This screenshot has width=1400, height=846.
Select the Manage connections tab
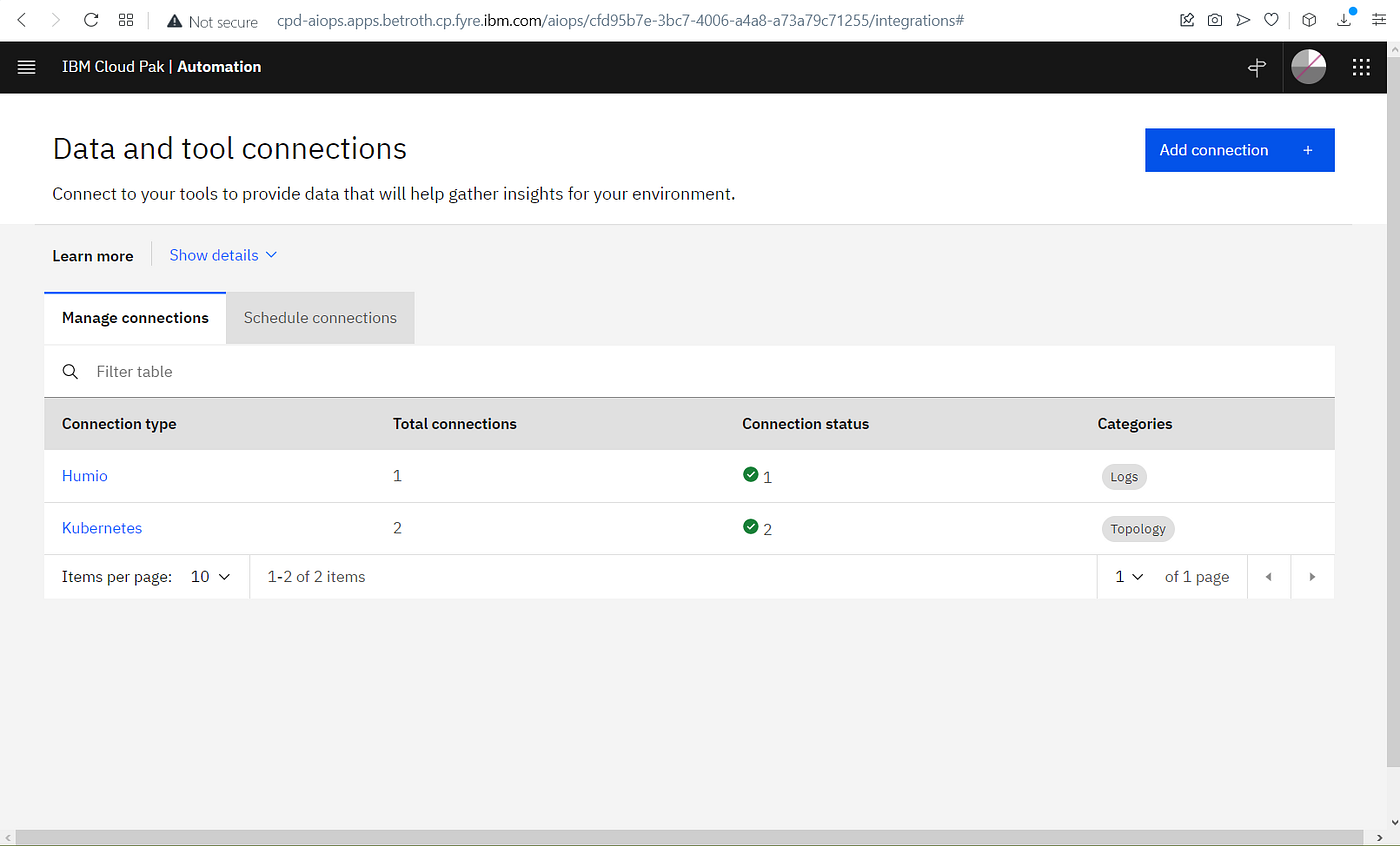click(x=135, y=318)
